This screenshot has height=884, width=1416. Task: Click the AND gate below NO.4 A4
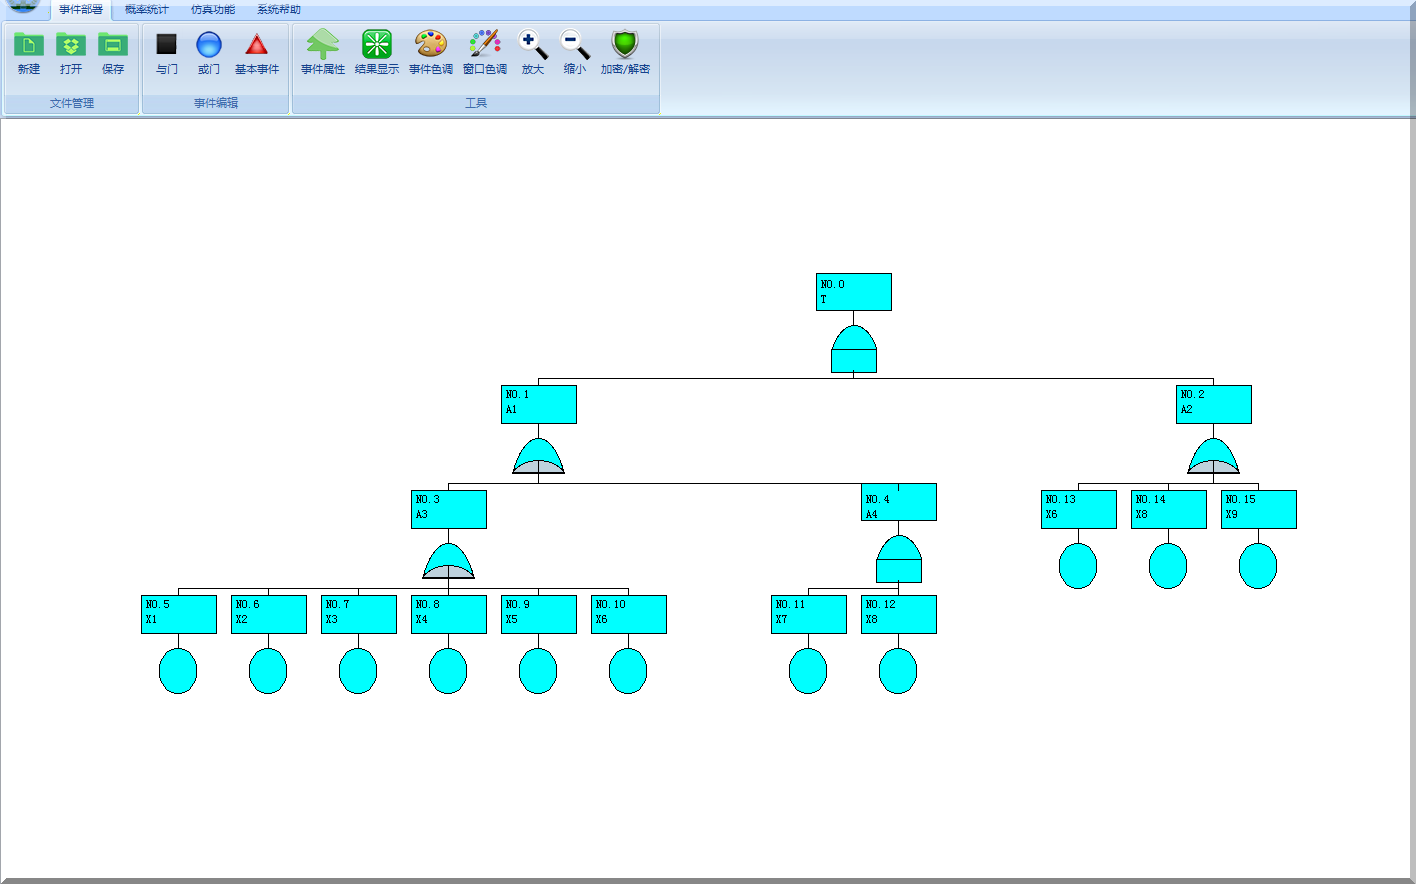[899, 560]
